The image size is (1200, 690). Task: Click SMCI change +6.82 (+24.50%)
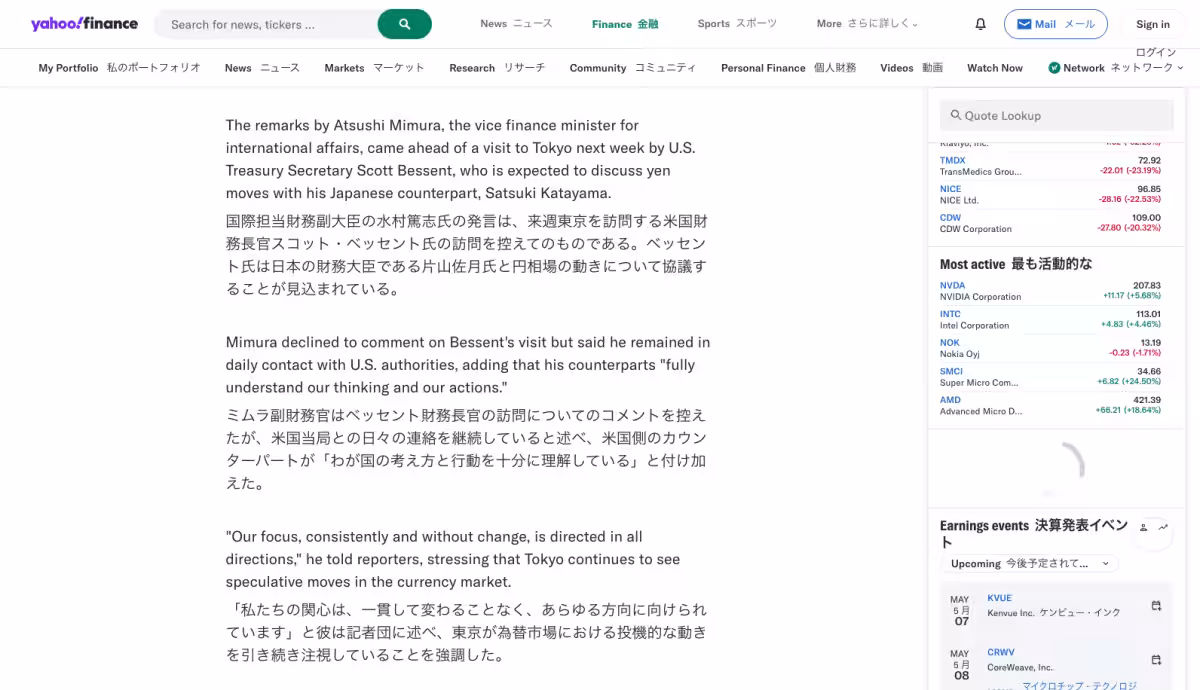(1129, 382)
